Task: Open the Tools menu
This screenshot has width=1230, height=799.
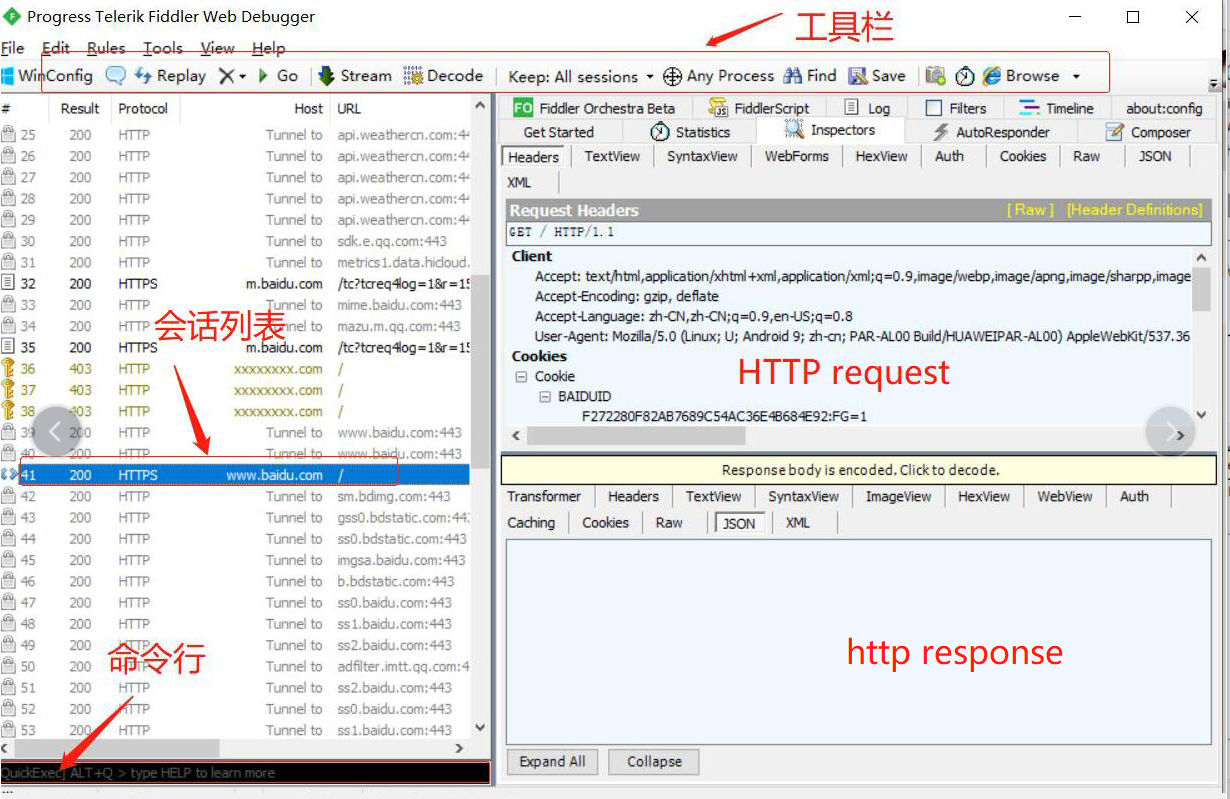Action: pos(163,48)
